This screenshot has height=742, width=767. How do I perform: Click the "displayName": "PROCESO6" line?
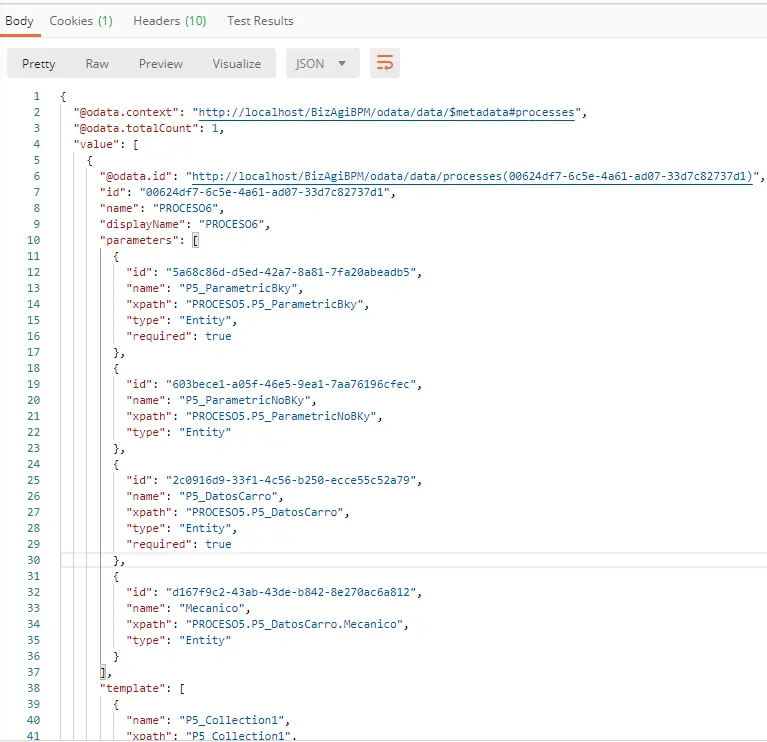pyautogui.click(x=185, y=225)
